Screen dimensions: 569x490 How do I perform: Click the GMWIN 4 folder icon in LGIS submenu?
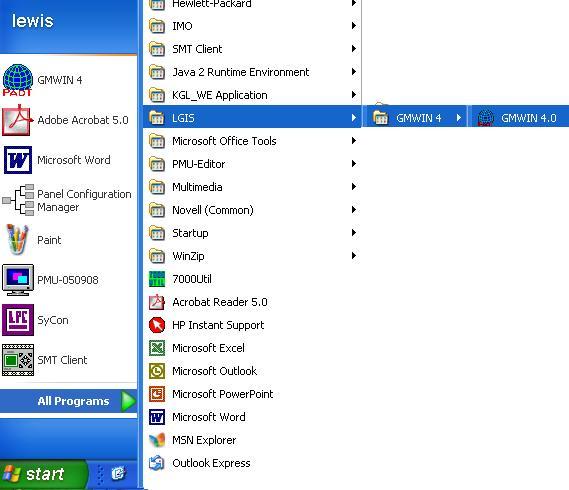(381, 118)
